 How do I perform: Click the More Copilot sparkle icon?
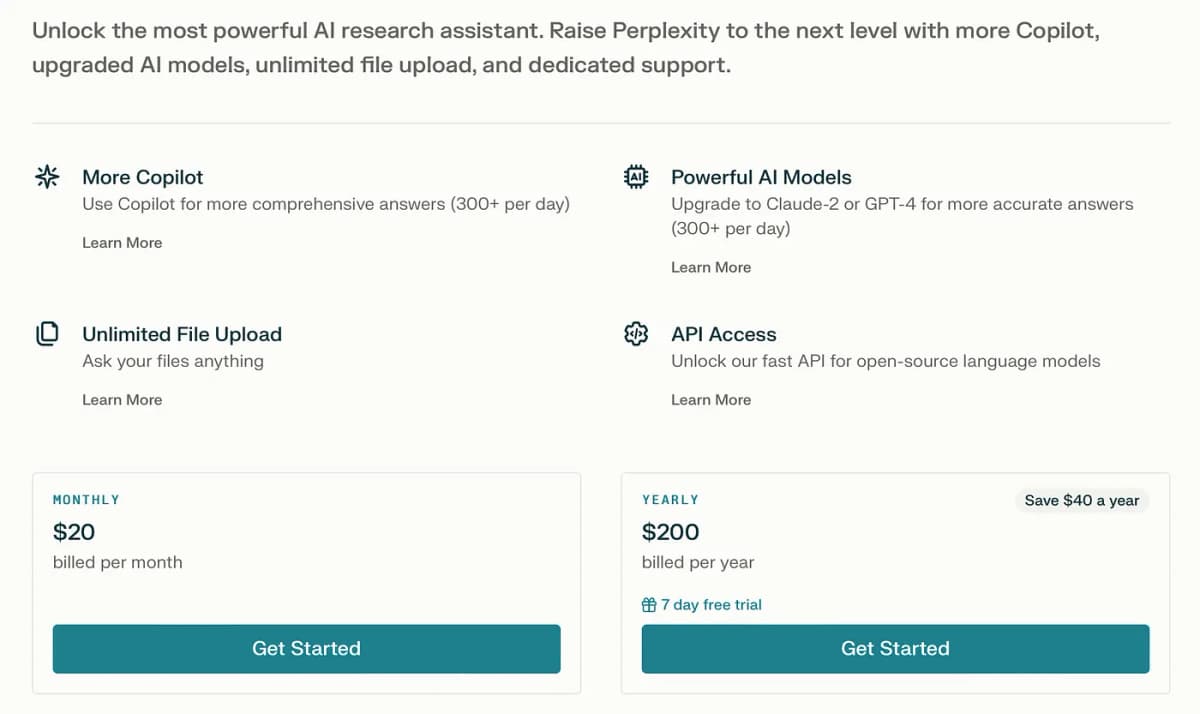[x=47, y=178]
